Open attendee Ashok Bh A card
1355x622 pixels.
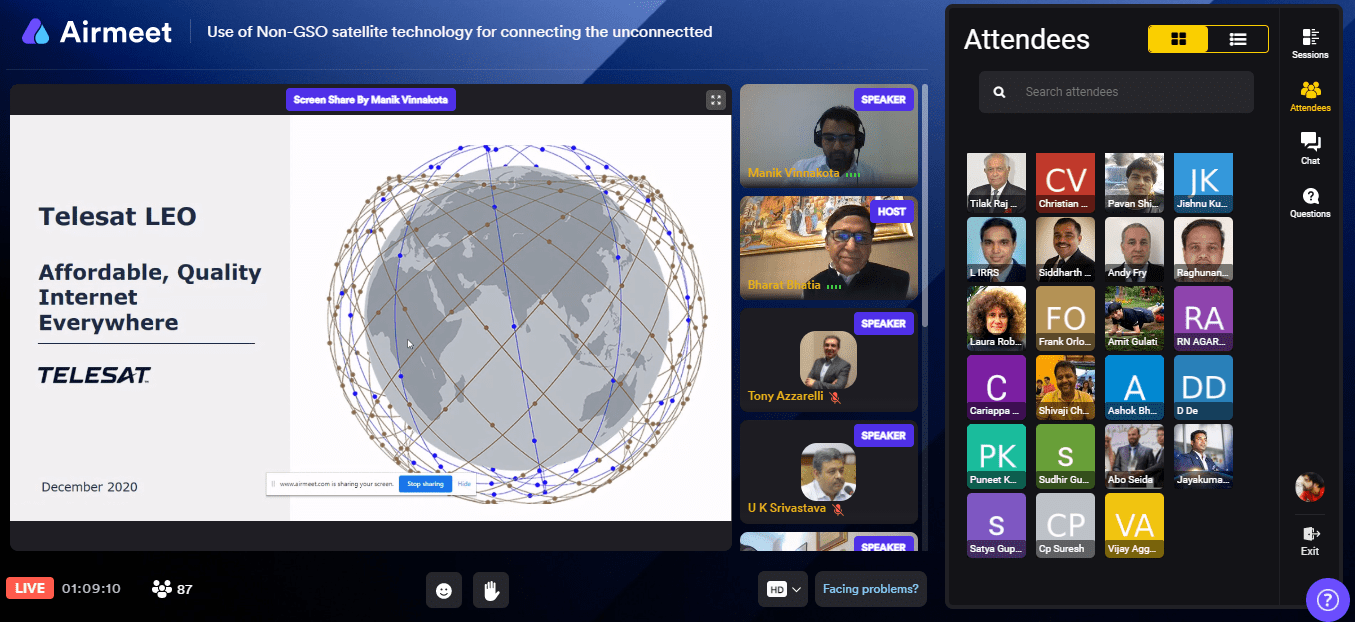tap(1134, 387)
